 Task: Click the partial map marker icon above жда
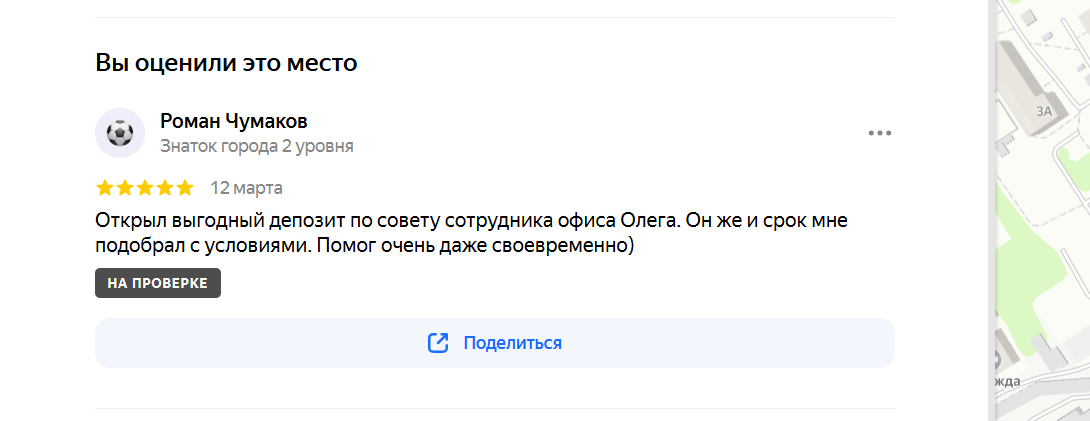click(x=997, y=361)
